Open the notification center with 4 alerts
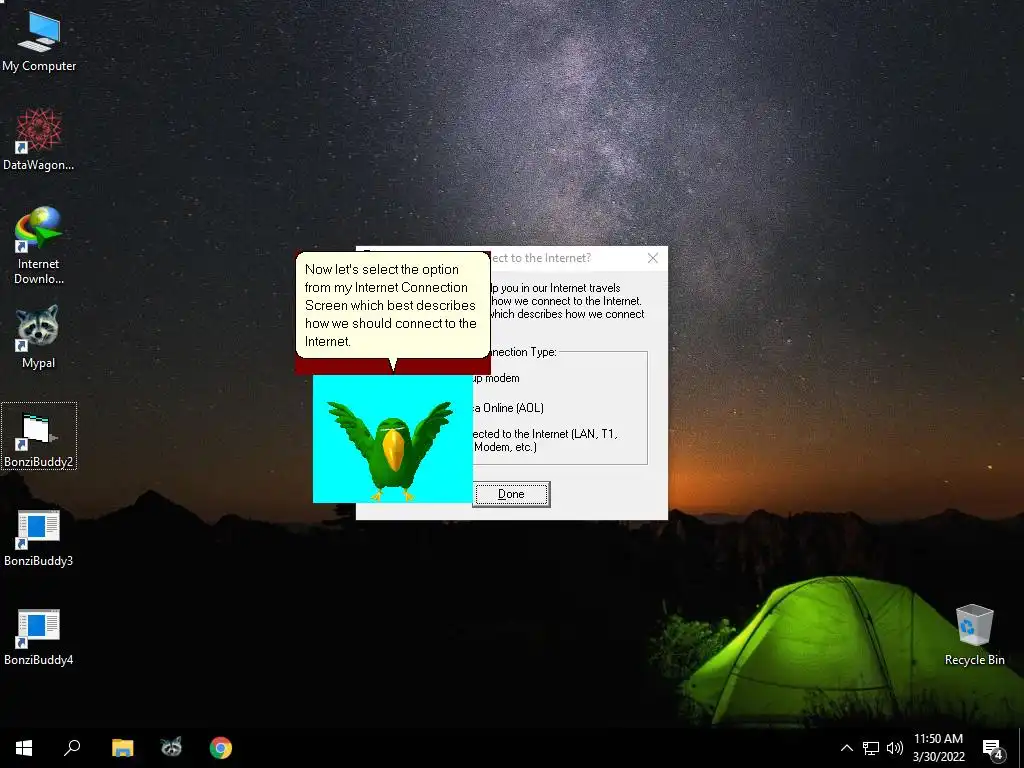 click(993, 748)
